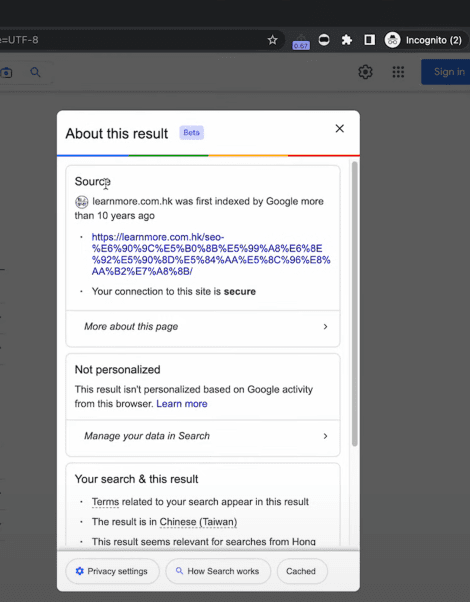Open Google quick settings gear

[x=365, y=72]
